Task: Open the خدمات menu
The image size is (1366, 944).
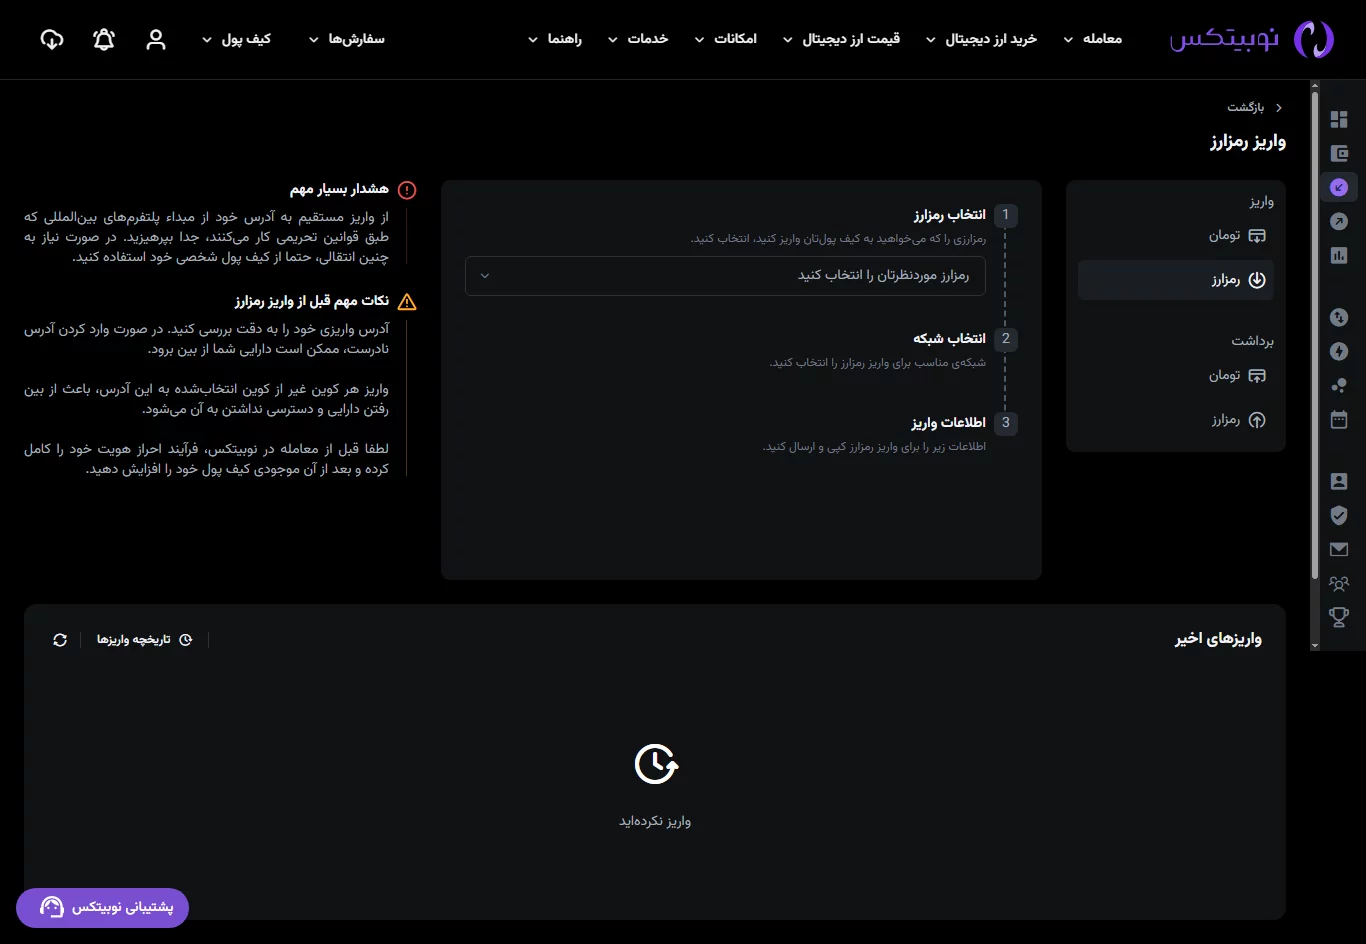Action: [638, 39]
